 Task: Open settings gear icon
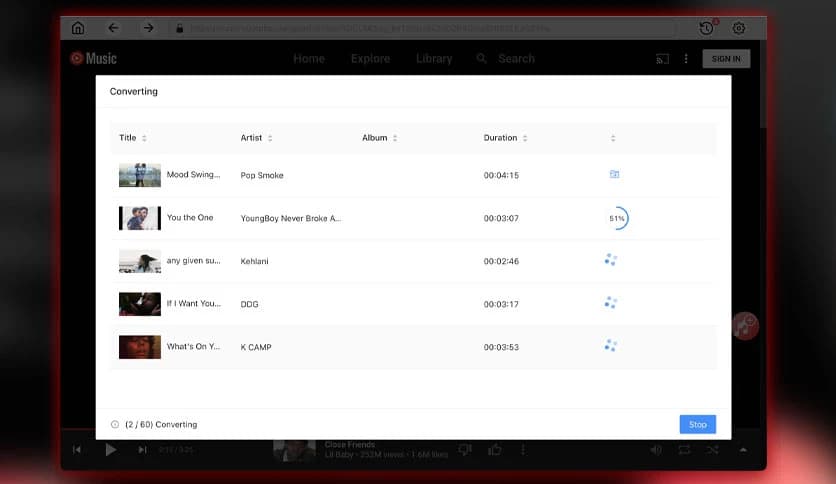pyautogui.click(x=738, y=28)
